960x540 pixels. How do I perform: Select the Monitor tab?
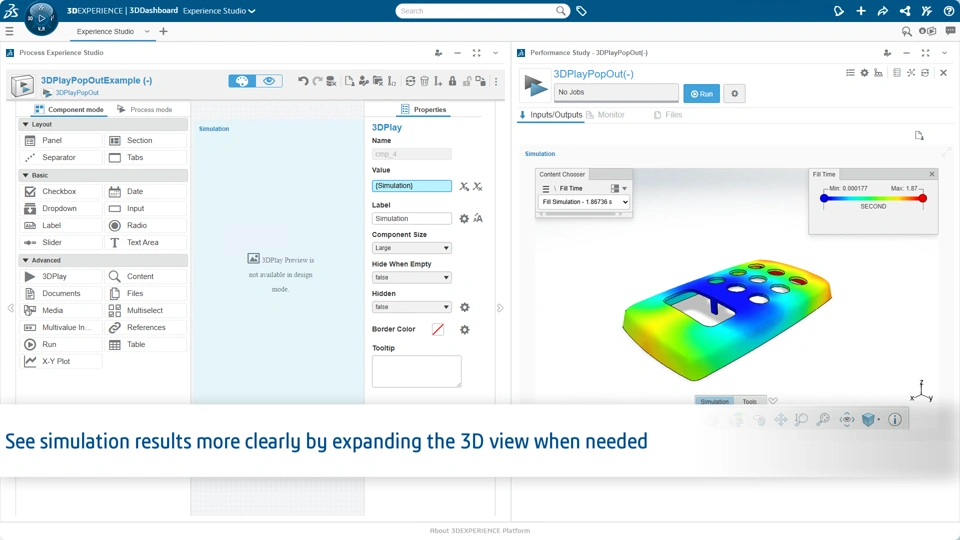coord(606,114)
